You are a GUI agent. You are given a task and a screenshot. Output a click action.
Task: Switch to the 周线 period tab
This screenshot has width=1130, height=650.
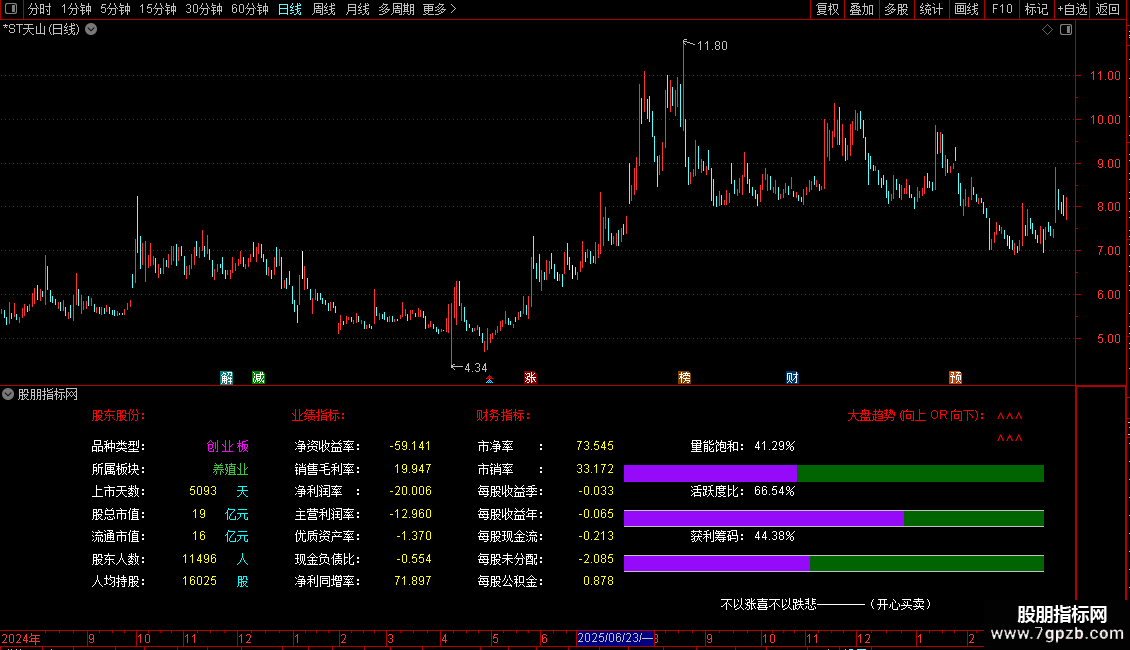(324, 9)
